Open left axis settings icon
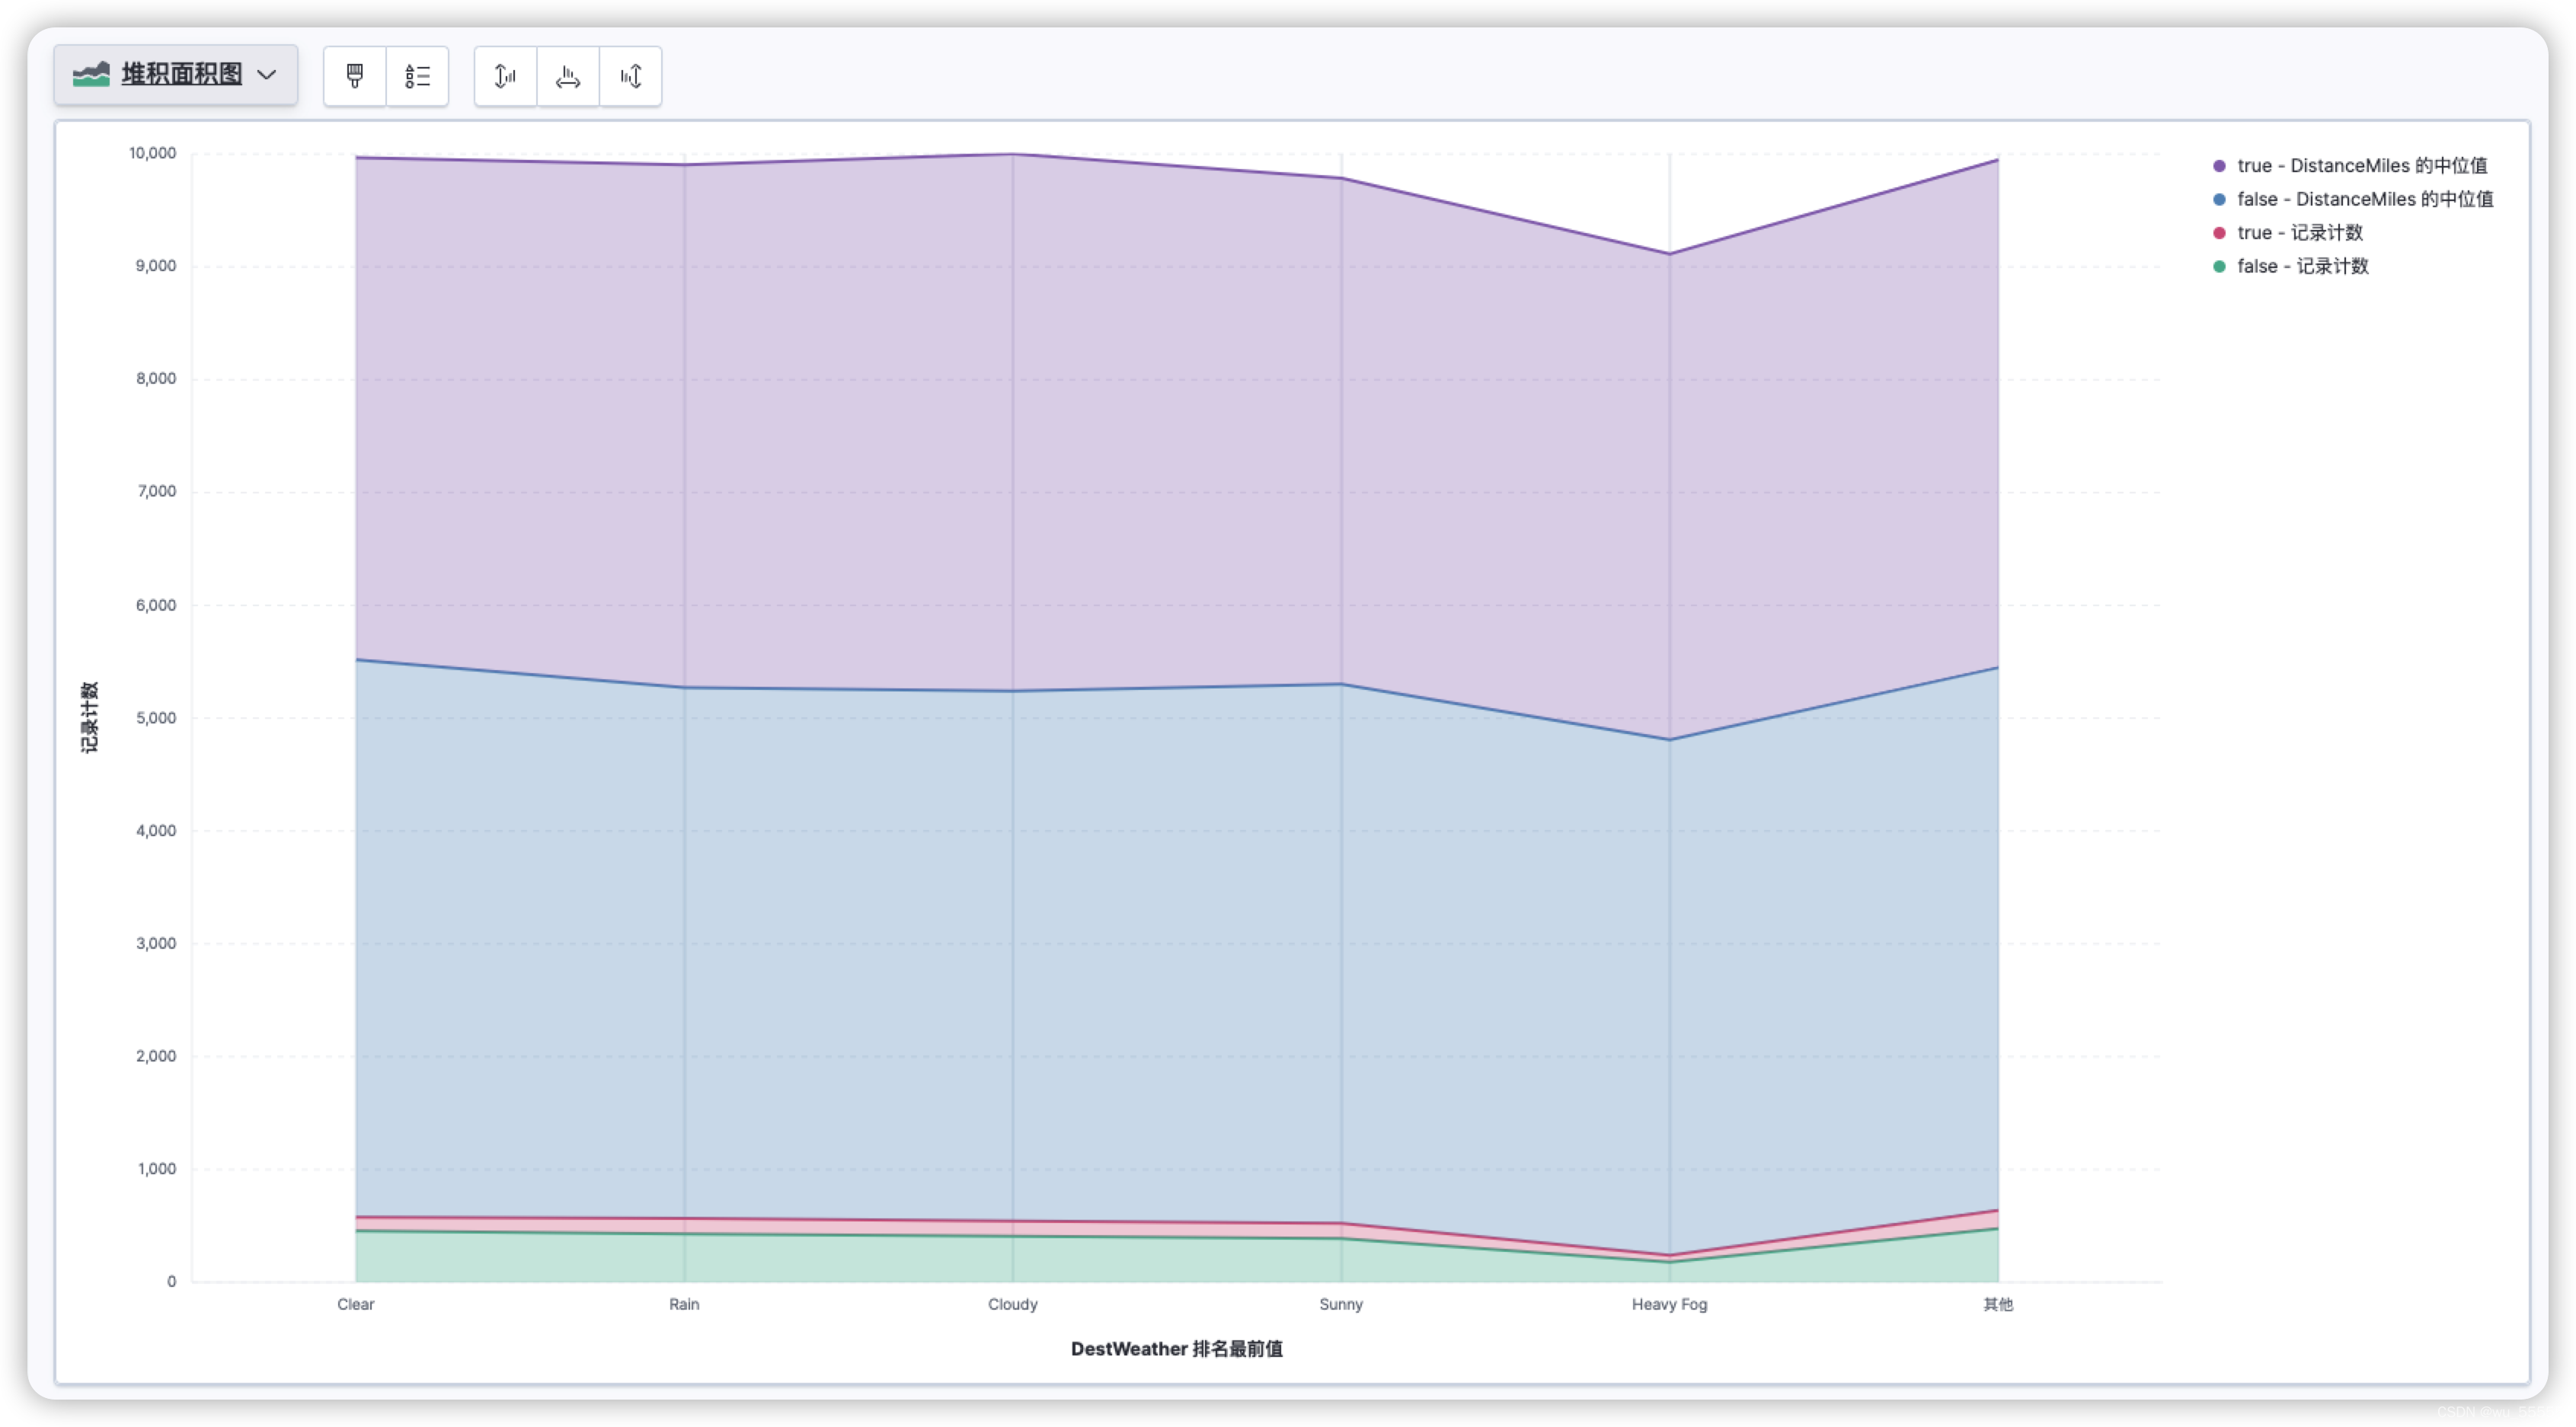 pos(505,76)
